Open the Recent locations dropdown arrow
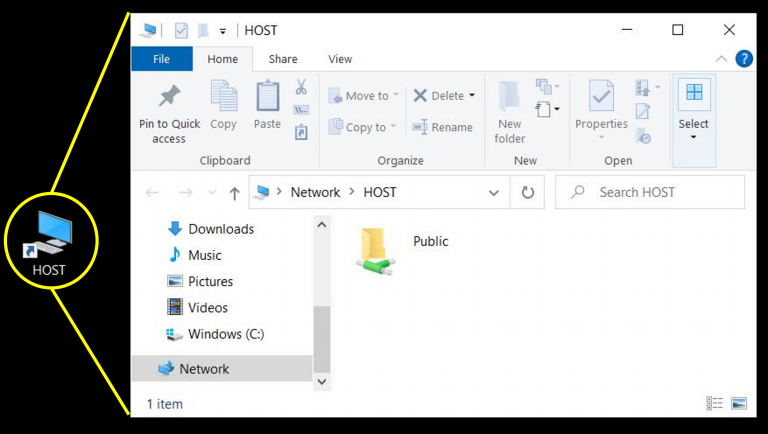The height and width of the screenshot is (434, 768). [x=212, y=193]
